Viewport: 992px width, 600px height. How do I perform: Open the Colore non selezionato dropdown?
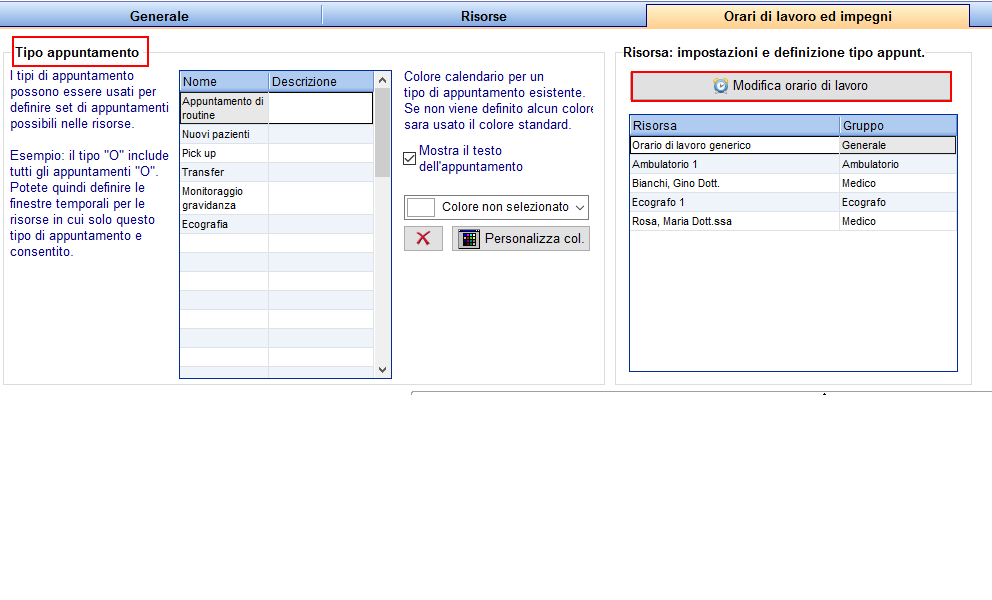[497, 207]
